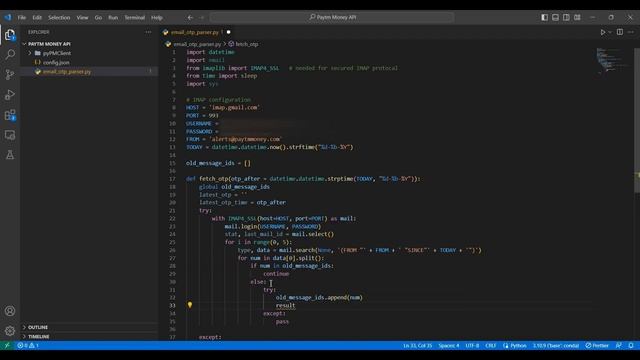
Task: Click Ln 33, Col 35 in status bar
Action: click(x=418, y=345)
